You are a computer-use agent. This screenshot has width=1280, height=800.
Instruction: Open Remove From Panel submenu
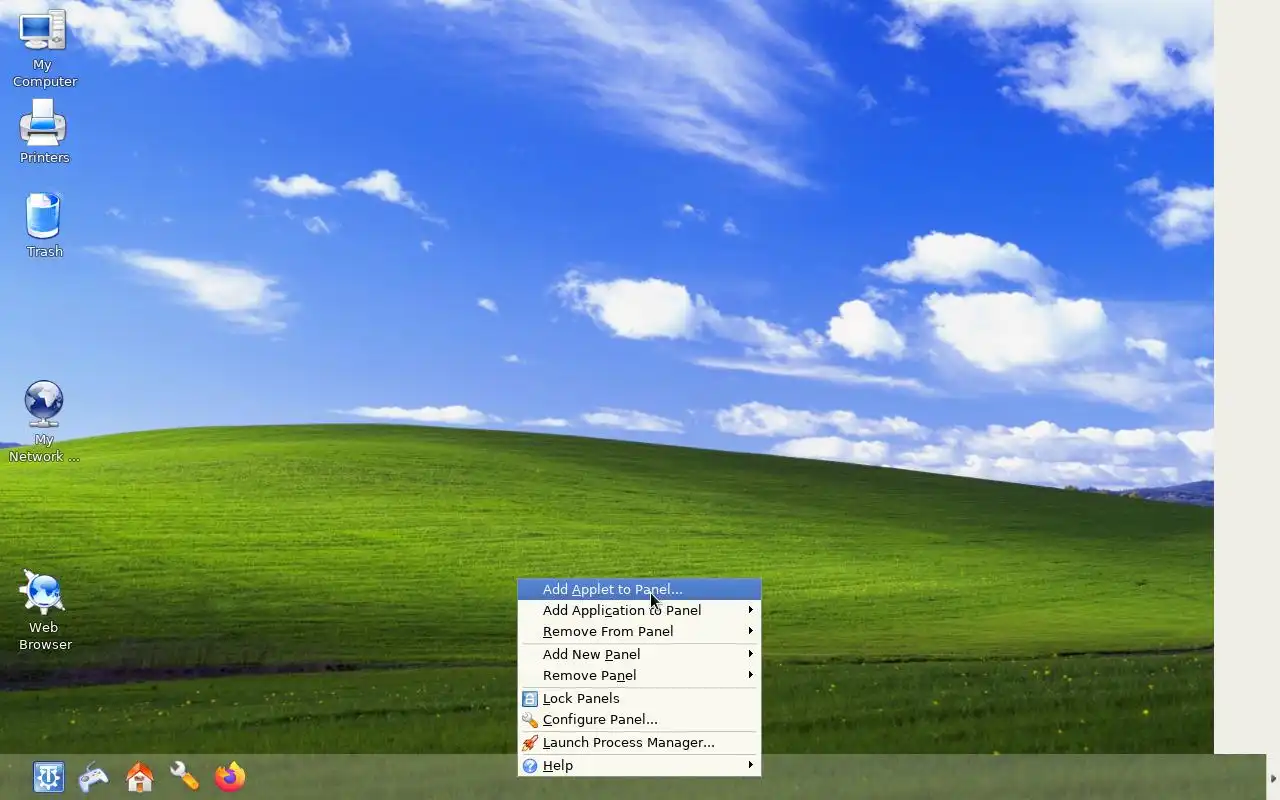tap(639, 631)
